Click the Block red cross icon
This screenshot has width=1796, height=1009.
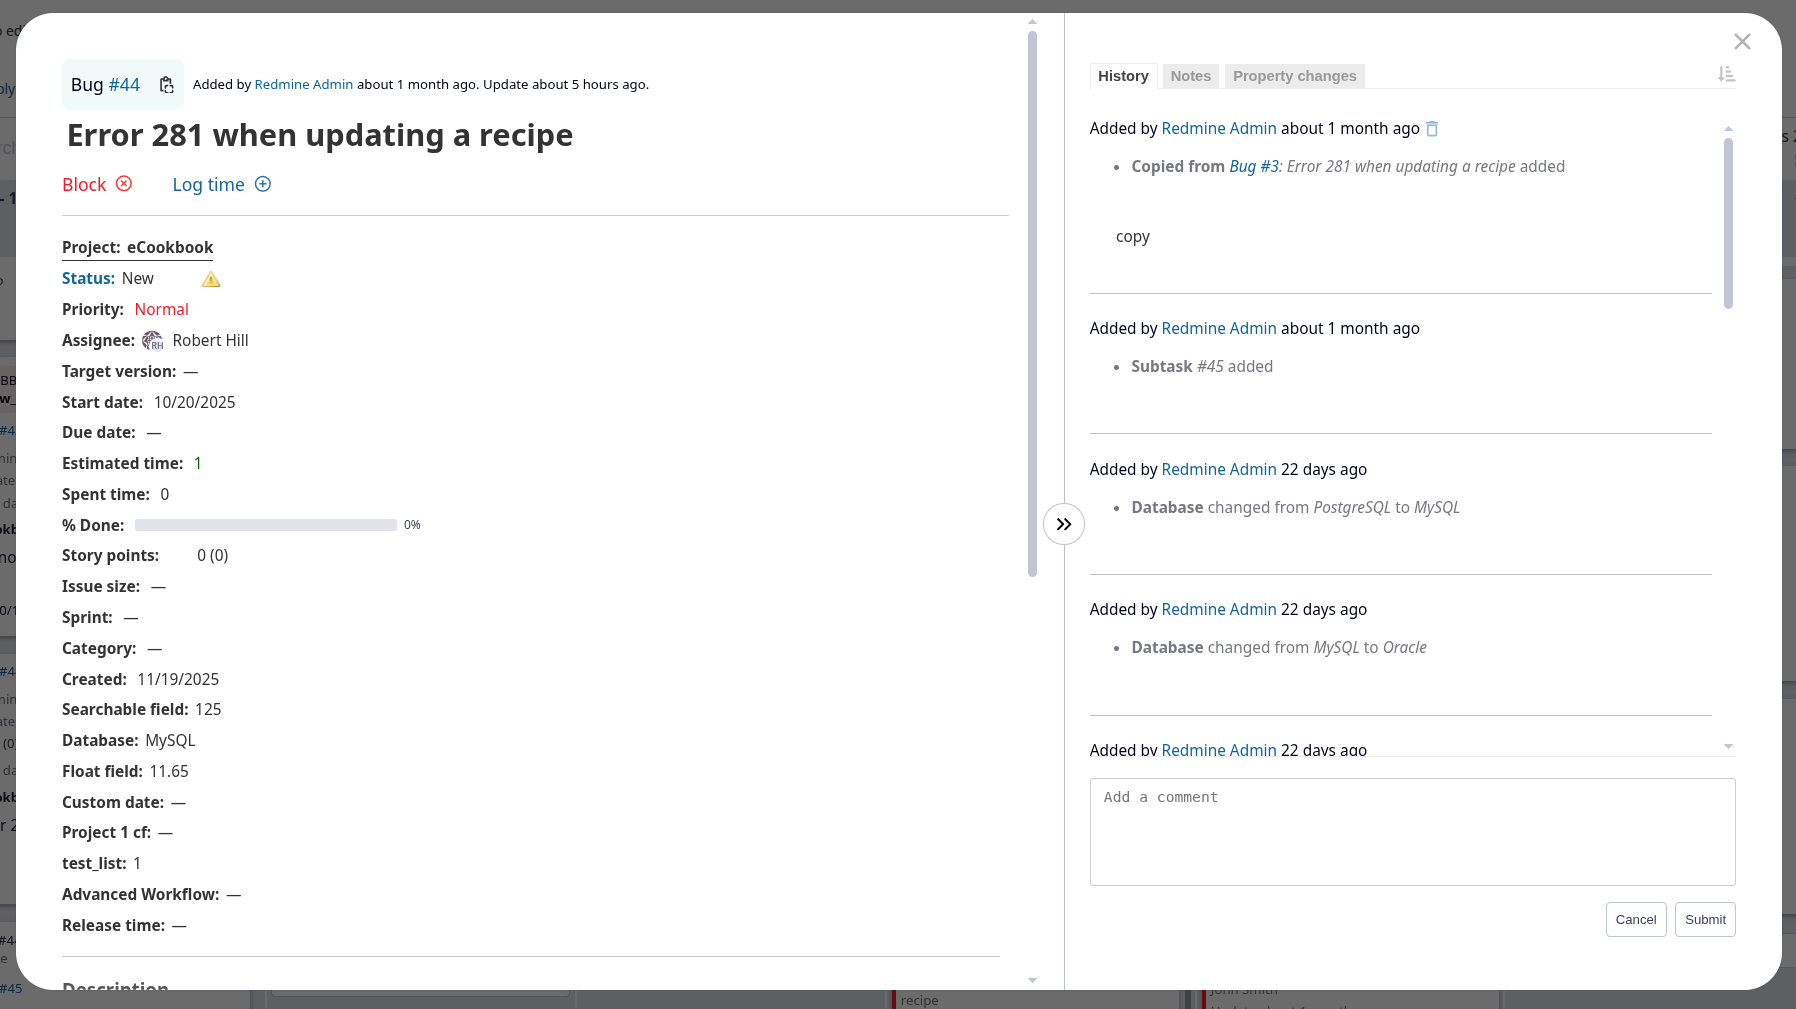coord(124,184)
